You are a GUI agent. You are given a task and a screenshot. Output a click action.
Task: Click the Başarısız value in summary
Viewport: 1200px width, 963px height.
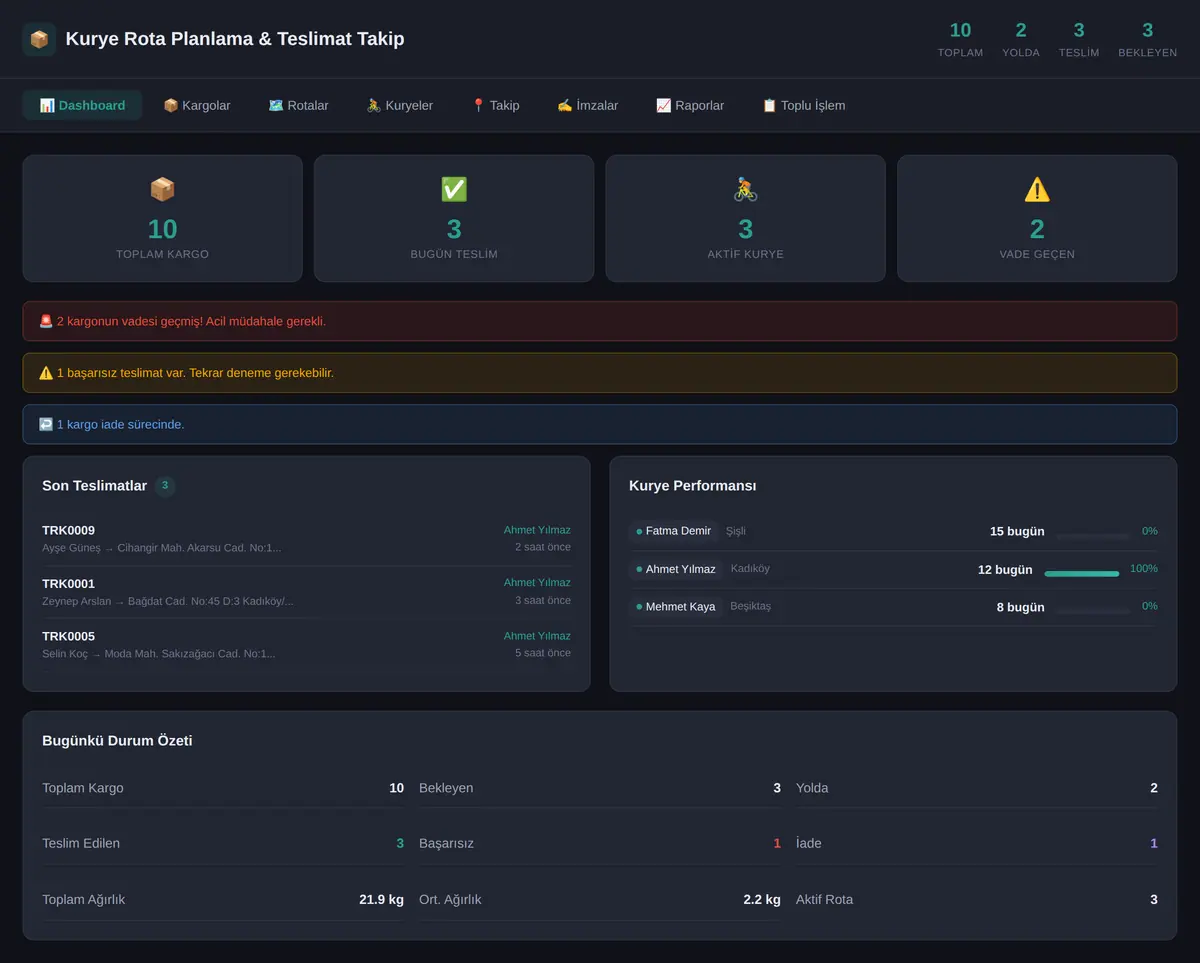pyautogui.click(x=777, y=843)
